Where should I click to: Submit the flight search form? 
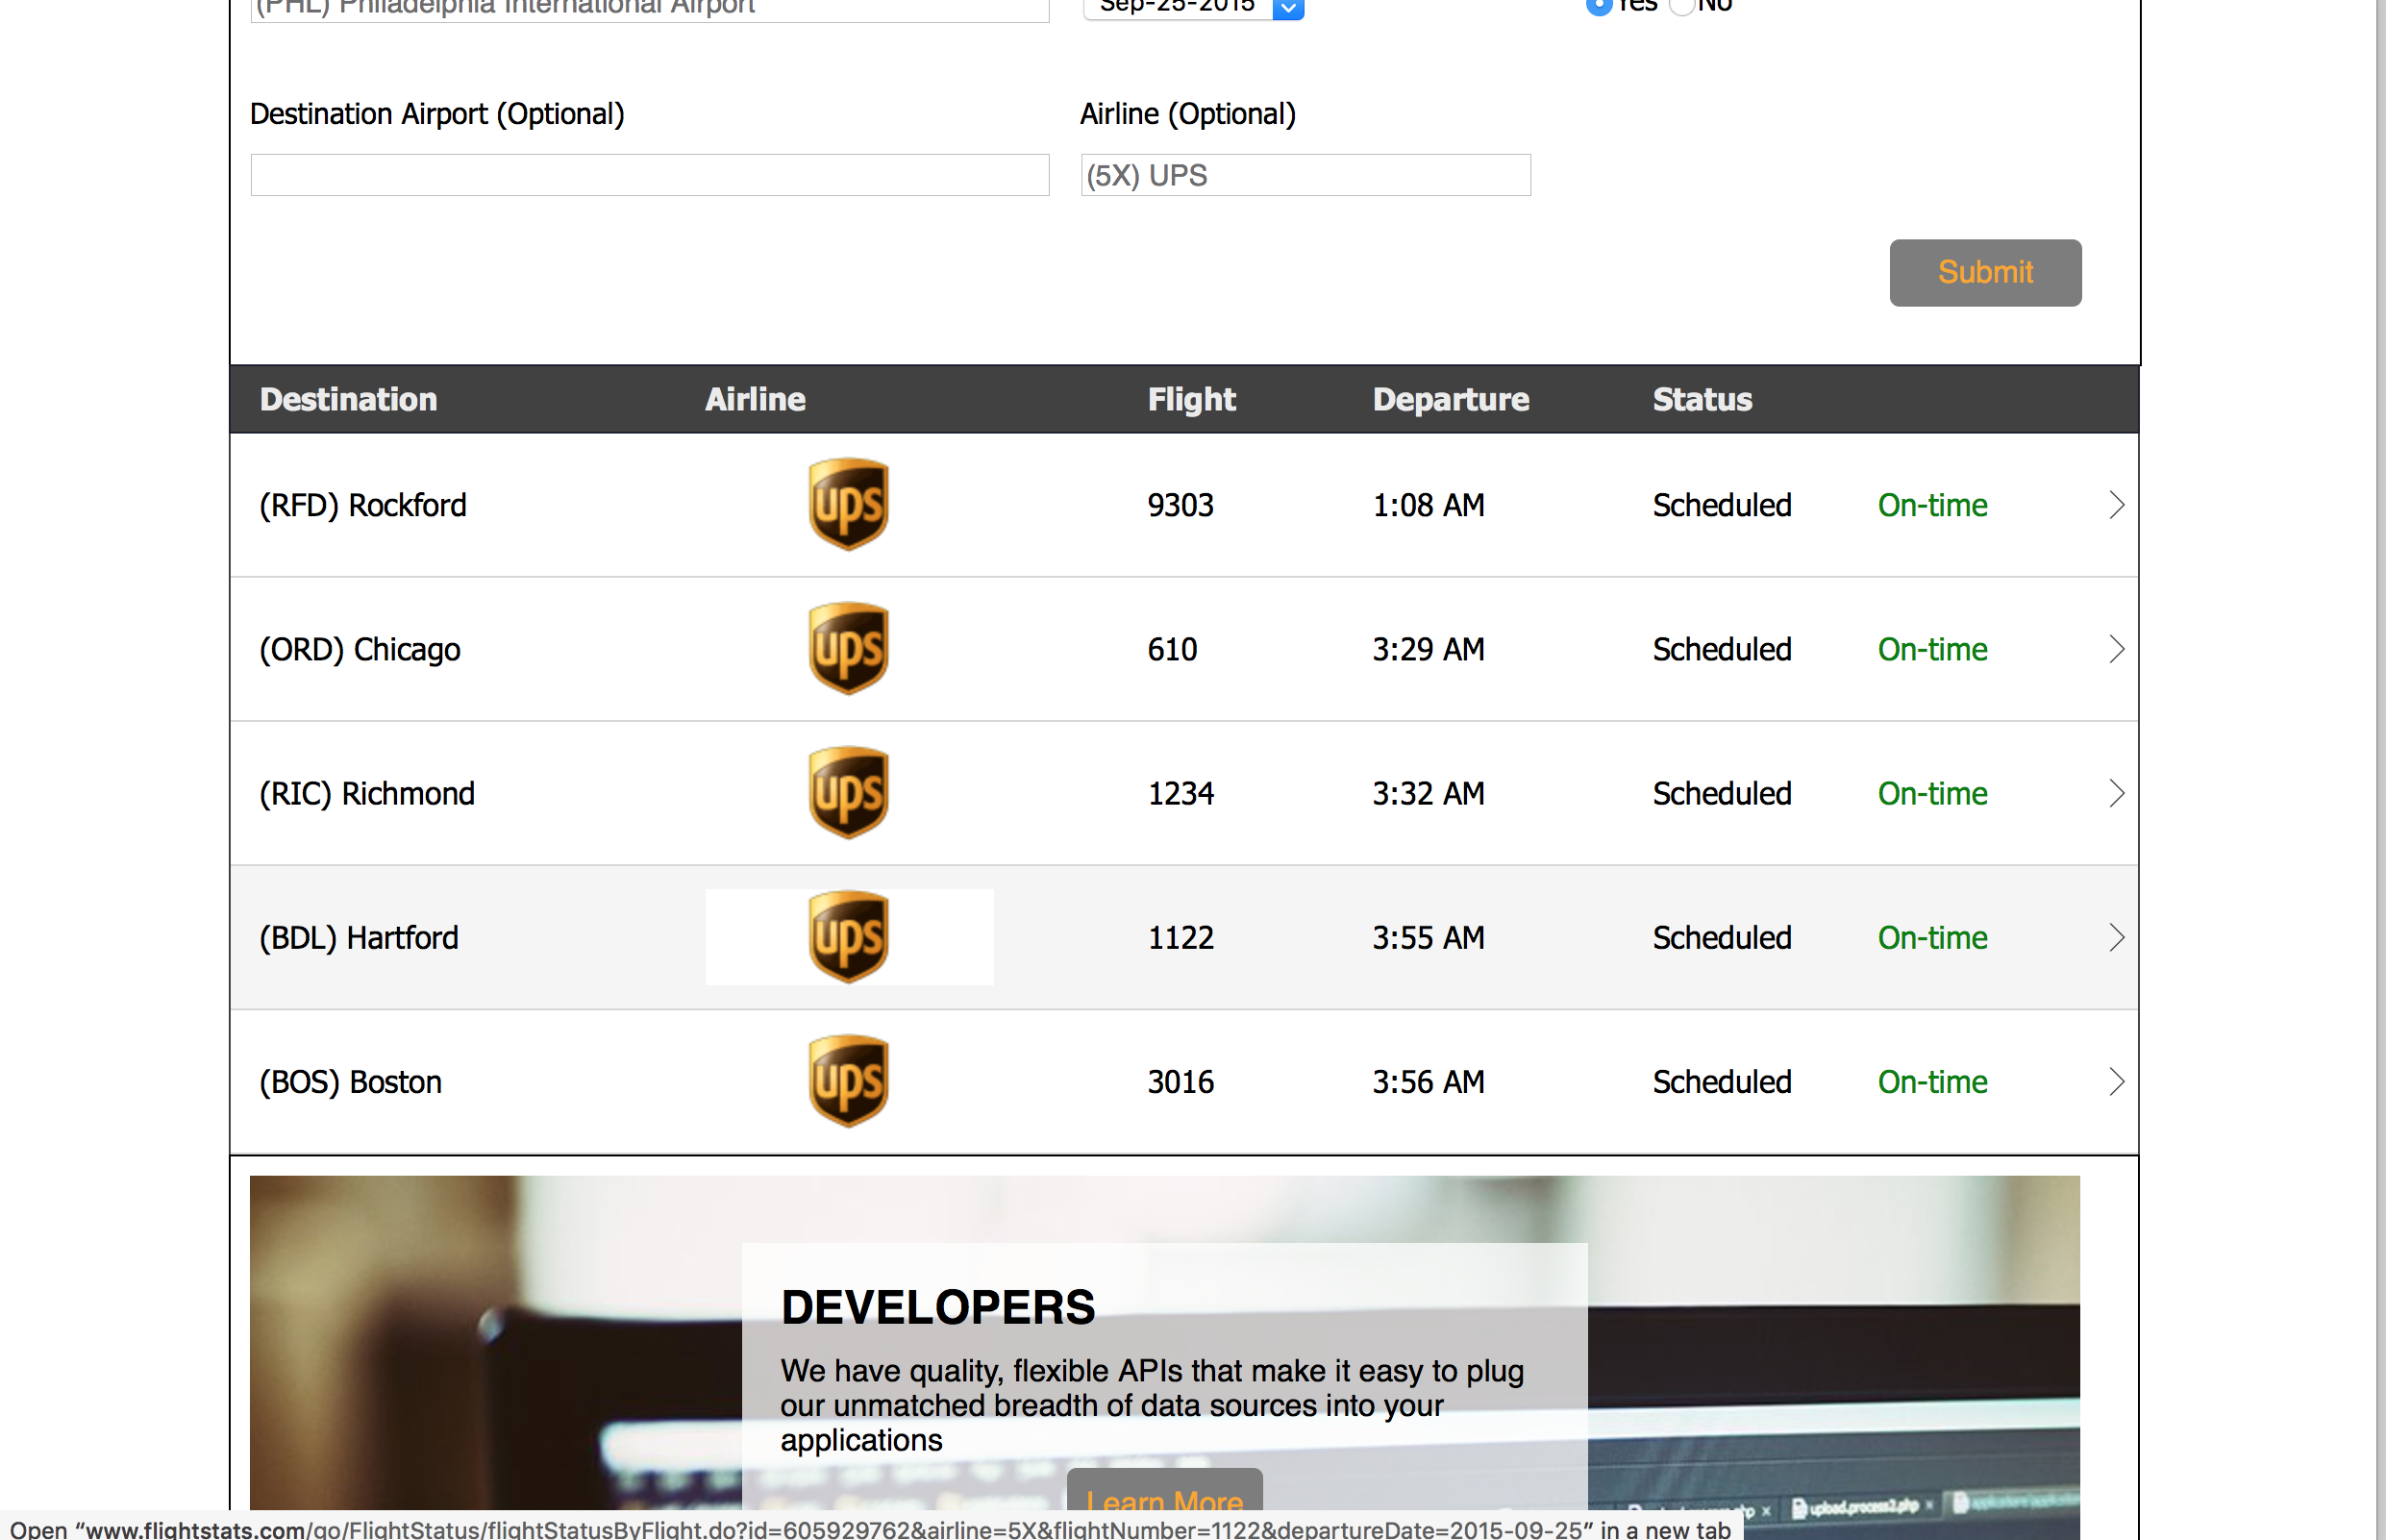tap(1984, 272)
